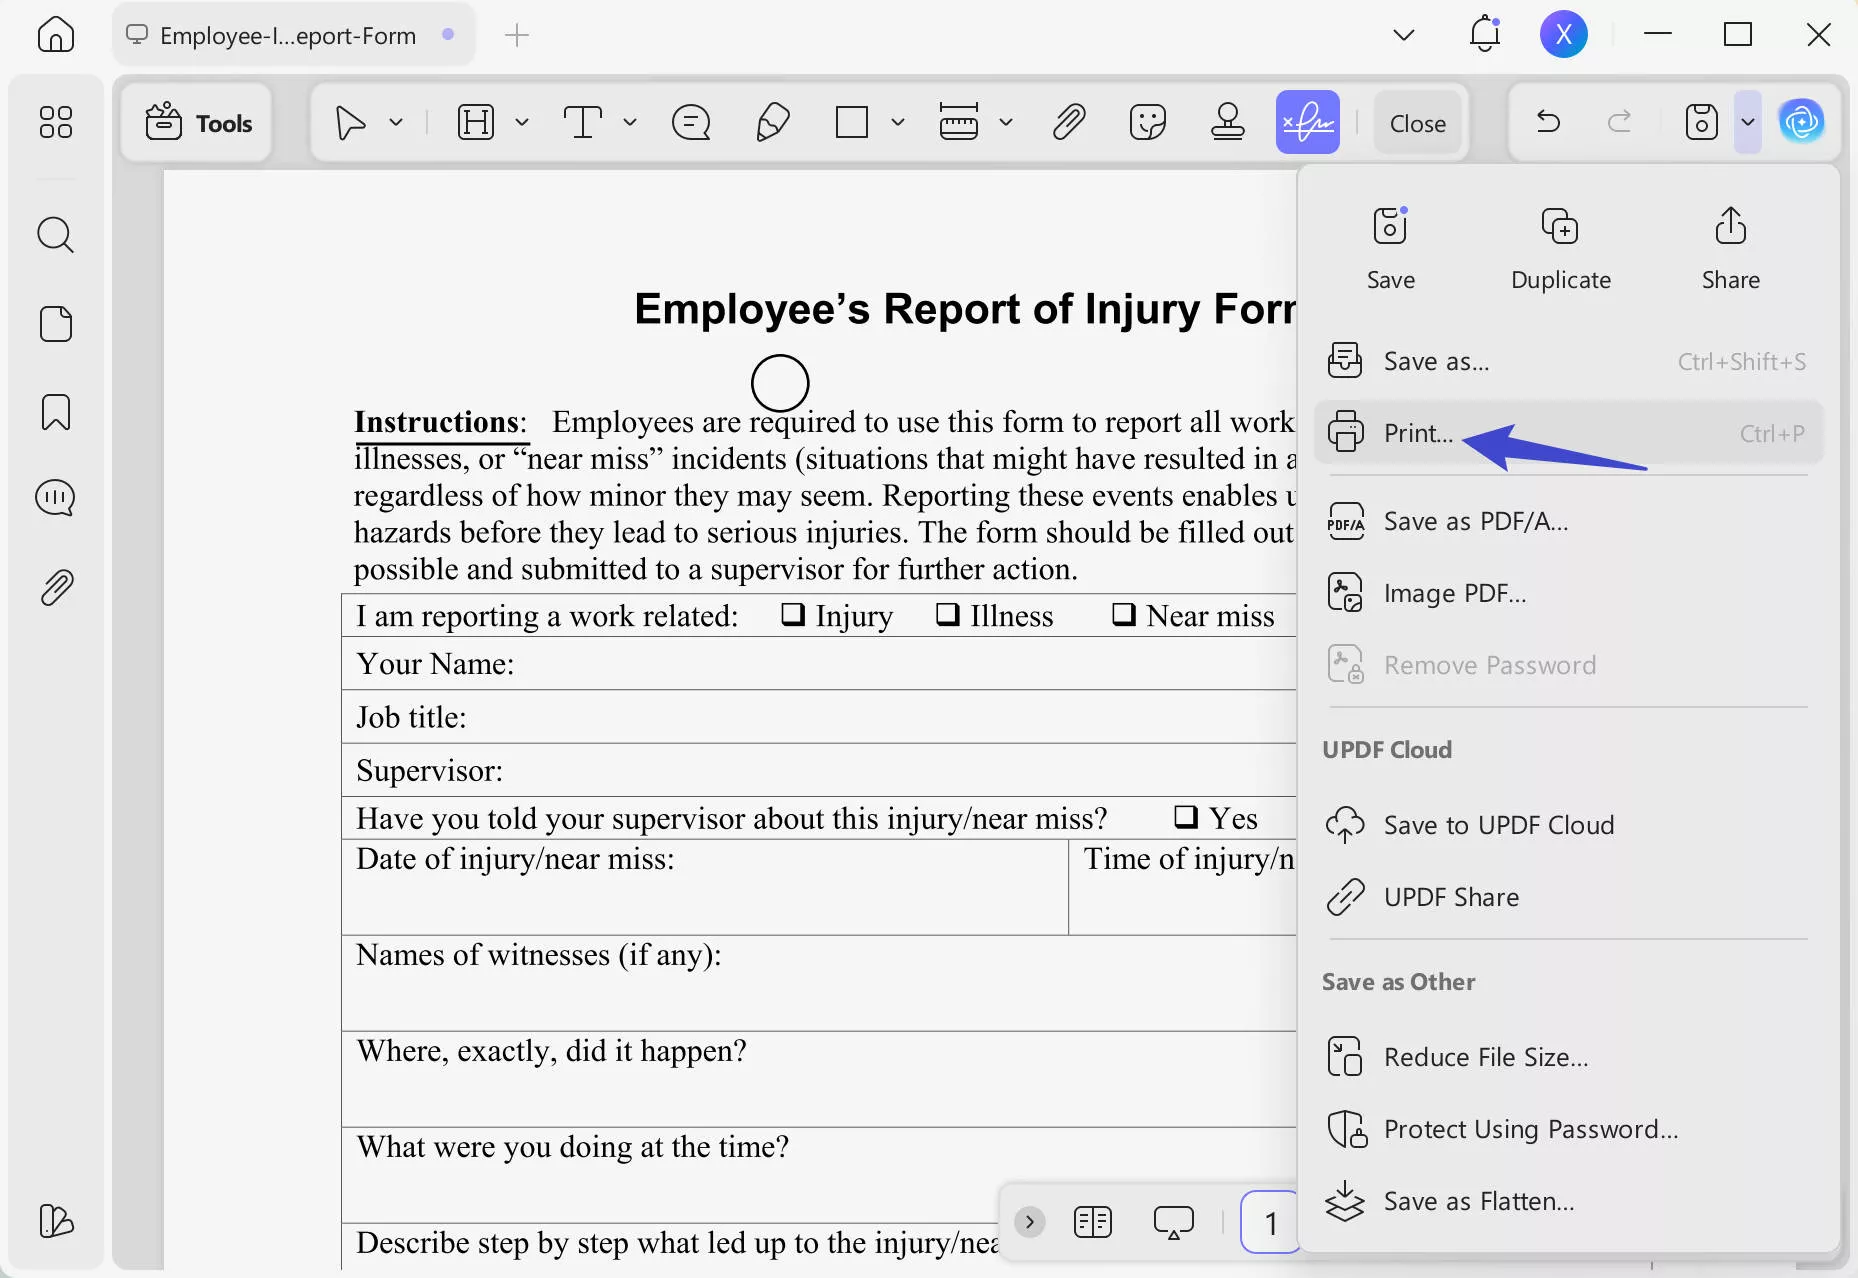The width and height of the screenshot is (1858, 1278).
Task: Click the page number field showing 1
Action: (x=1268, y=1222)
